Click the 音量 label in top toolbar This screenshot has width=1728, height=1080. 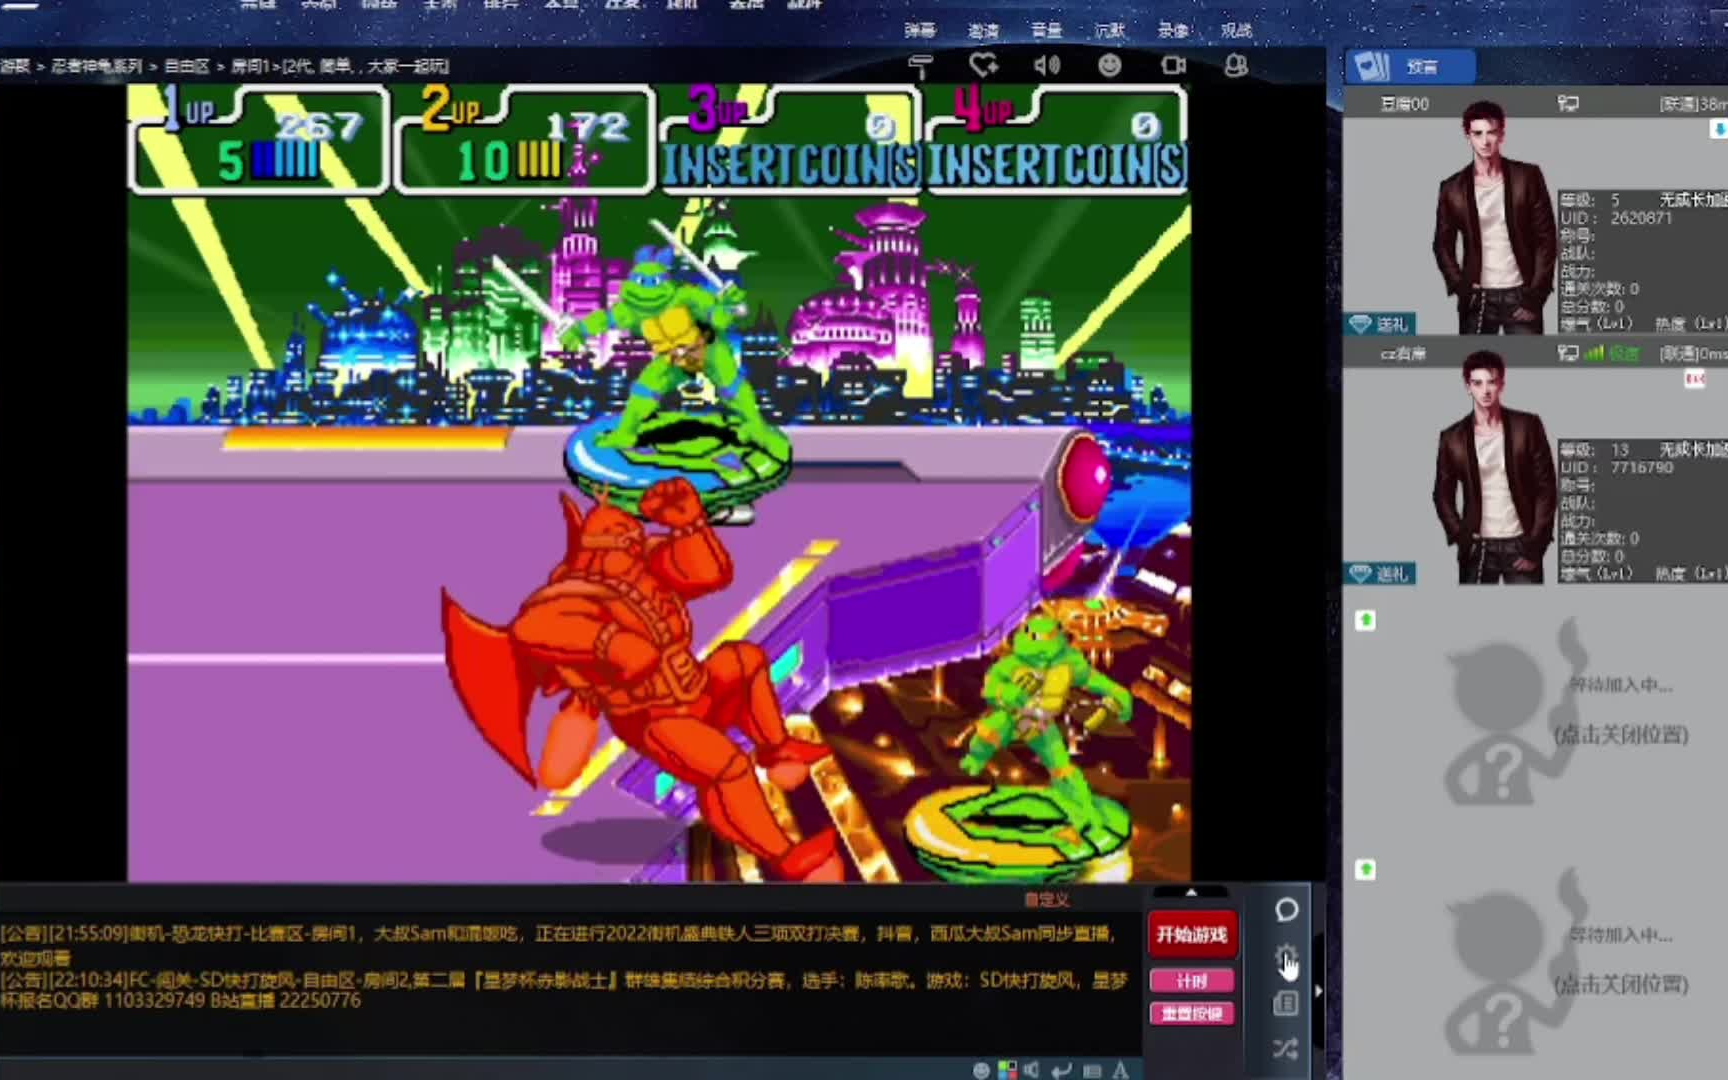click(x=1046, y=30)
